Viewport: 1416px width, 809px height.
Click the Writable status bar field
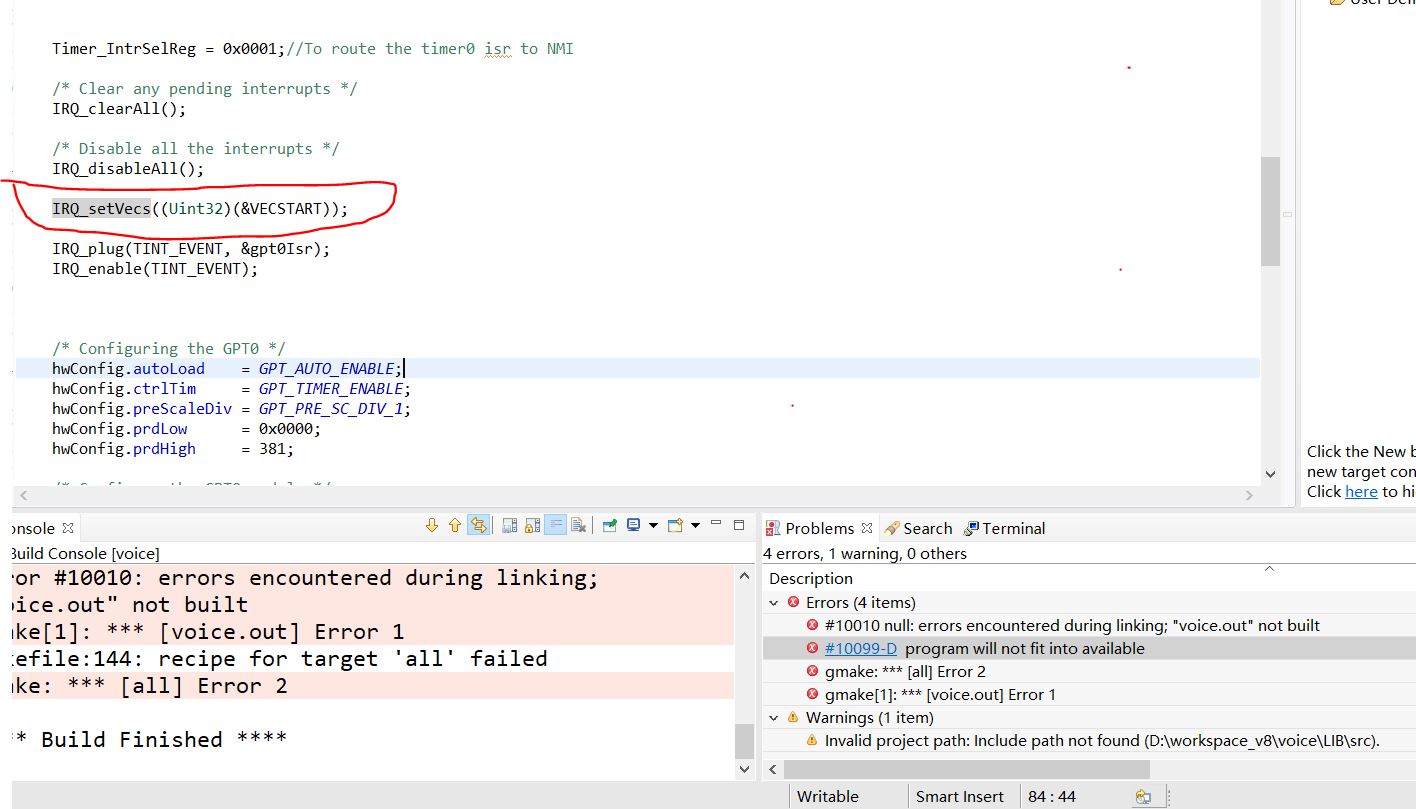click(827, 797)
